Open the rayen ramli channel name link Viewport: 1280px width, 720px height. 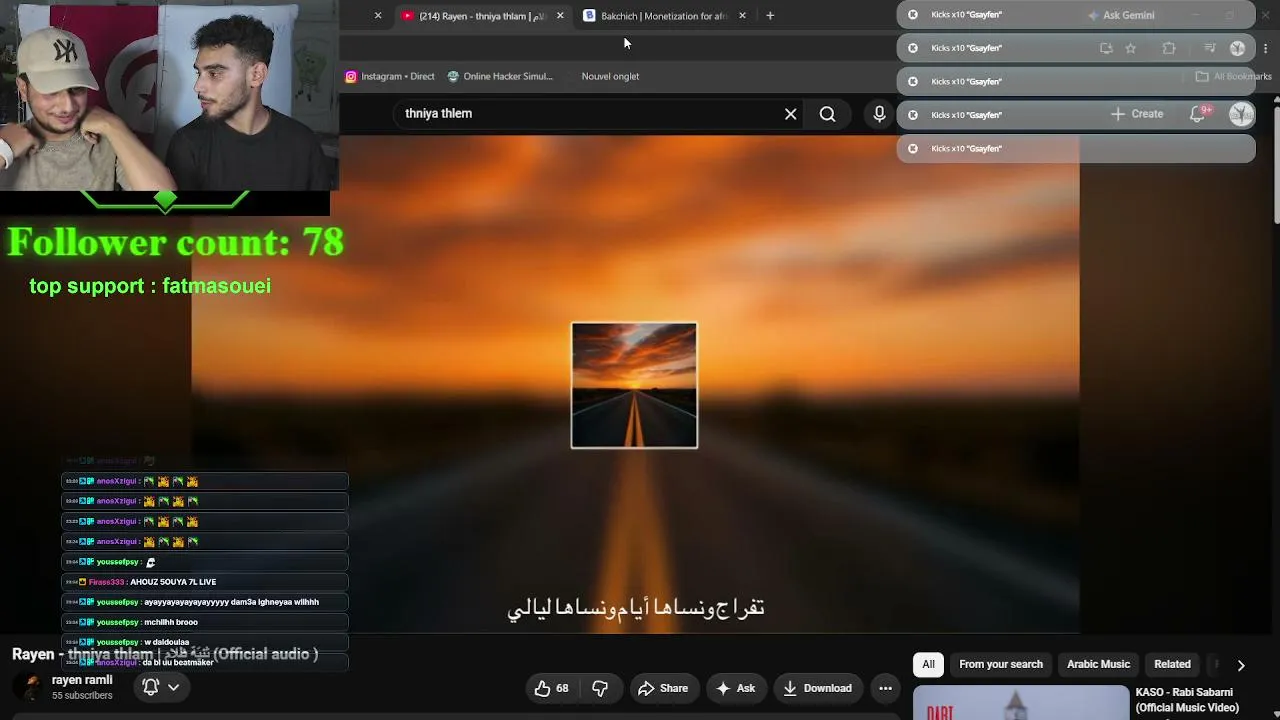pyautogui.click(x=82, y=680)
